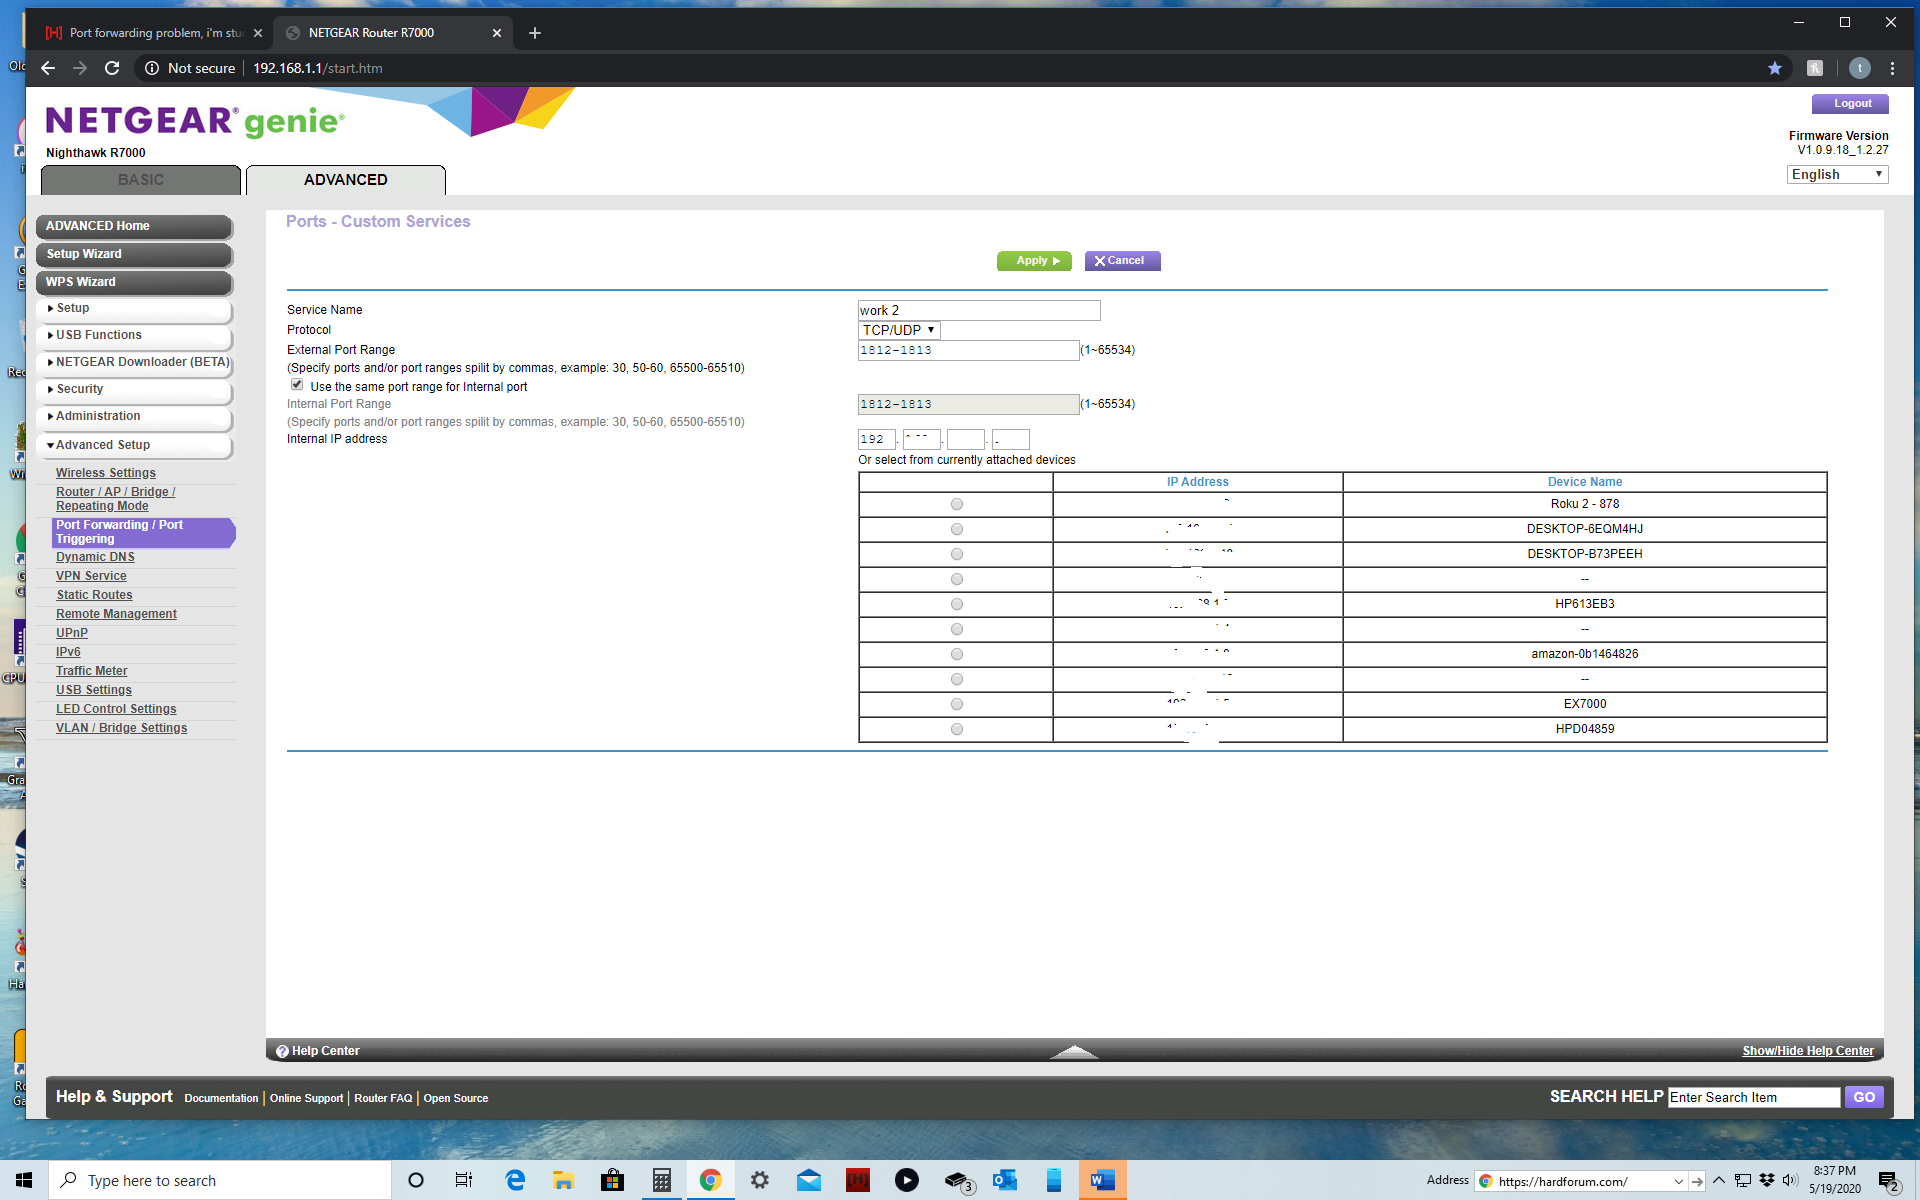Choose the HP613EB3 device radio
Viewport: 1920px width, 1200px height.
coord(957,604)
